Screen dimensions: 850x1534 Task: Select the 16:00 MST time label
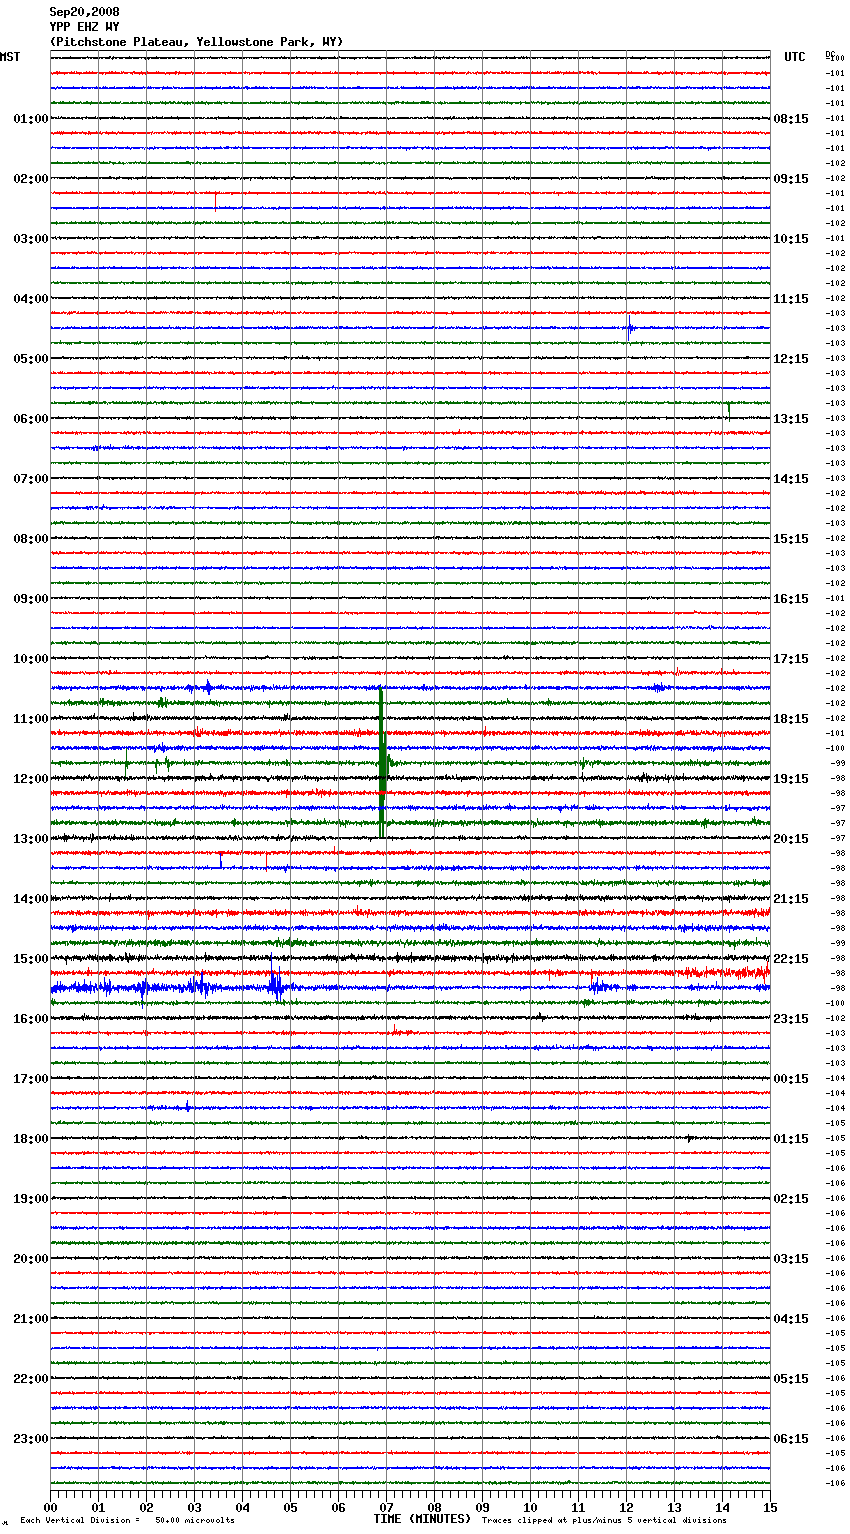pyautogui.click(x=31, y=1019)
